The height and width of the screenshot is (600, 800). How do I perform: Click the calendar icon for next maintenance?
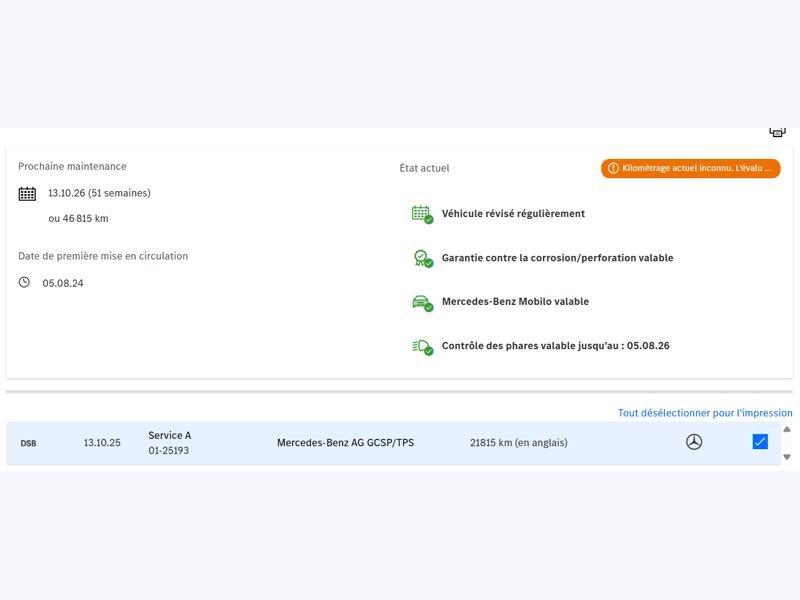[27, 194]
